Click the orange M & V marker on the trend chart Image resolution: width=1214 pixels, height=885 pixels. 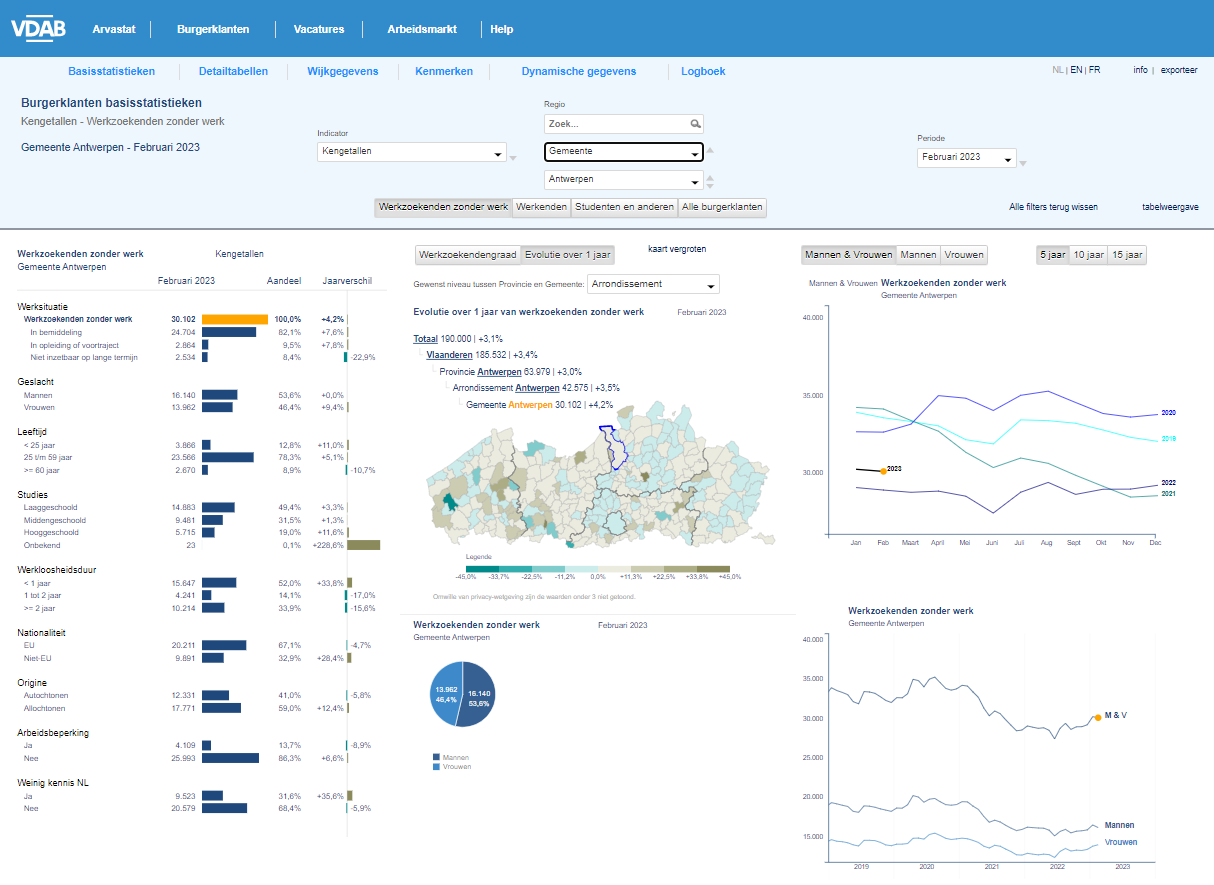pos(1097,717)
